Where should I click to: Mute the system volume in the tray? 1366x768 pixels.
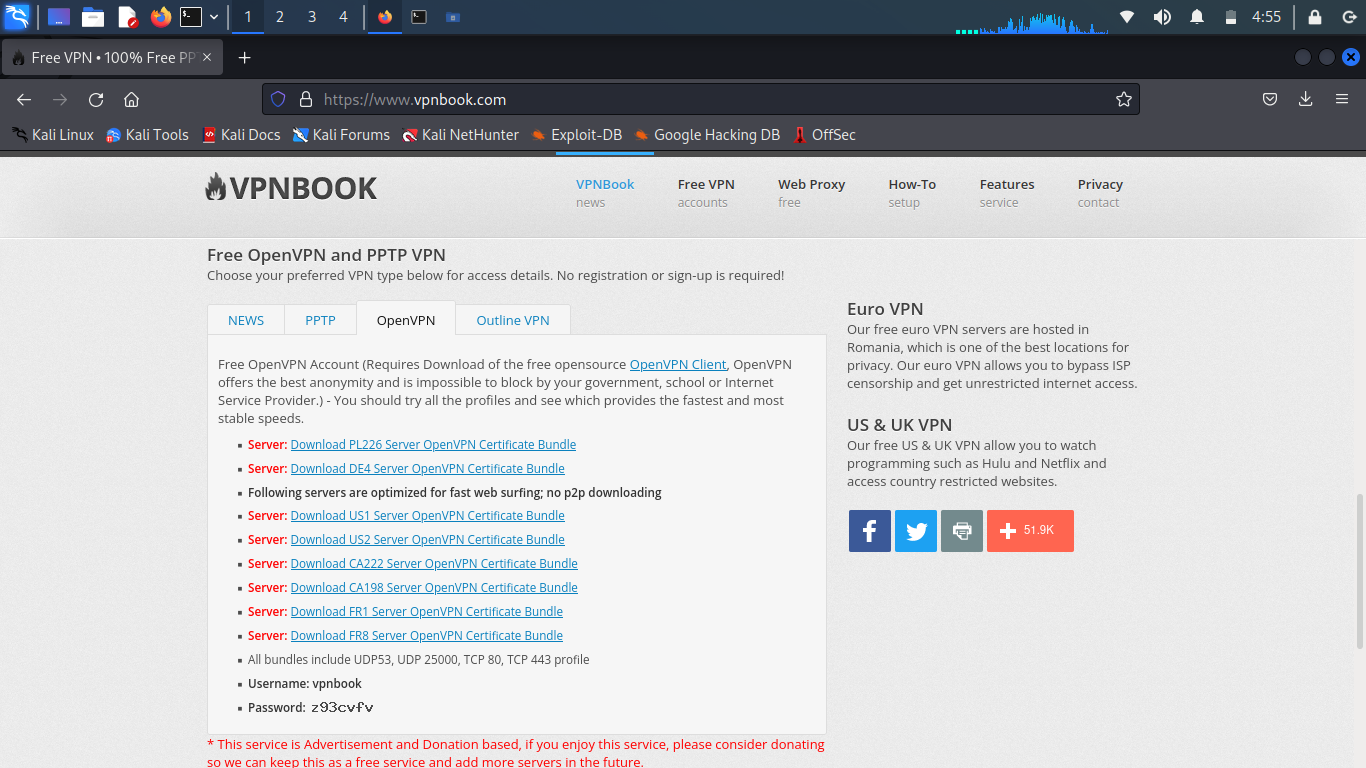(1162, 16)
